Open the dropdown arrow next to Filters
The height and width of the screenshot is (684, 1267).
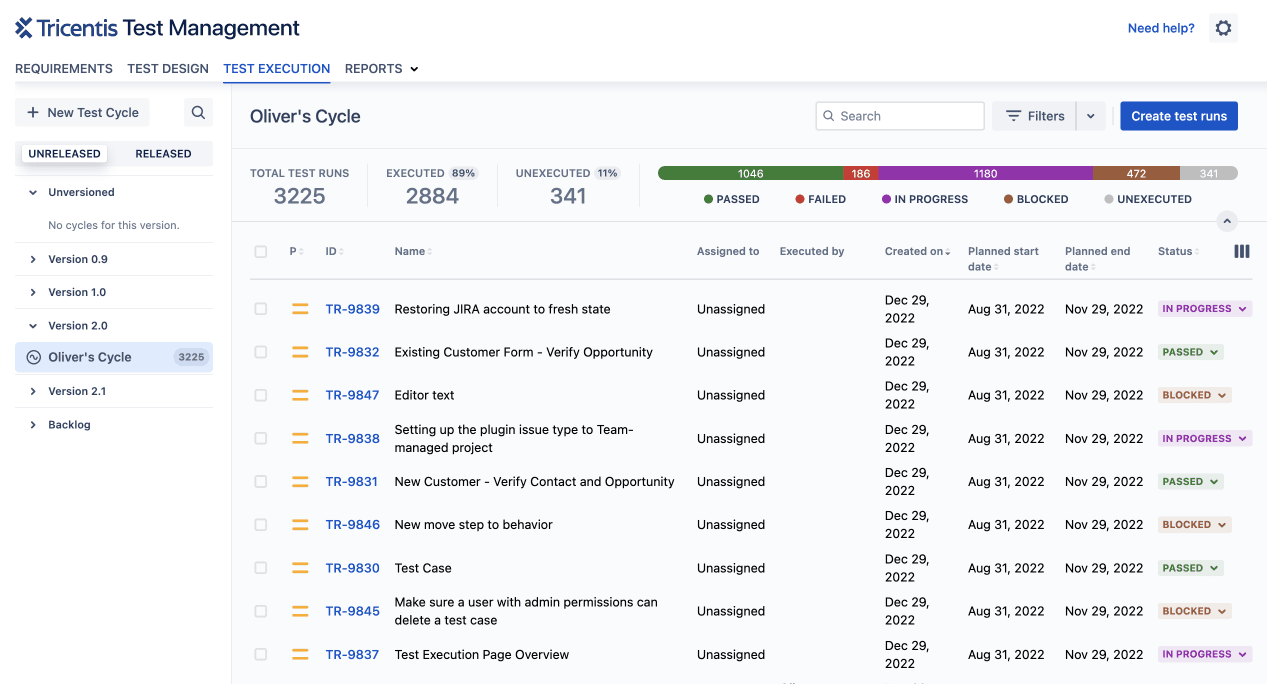click(1090, 116)
